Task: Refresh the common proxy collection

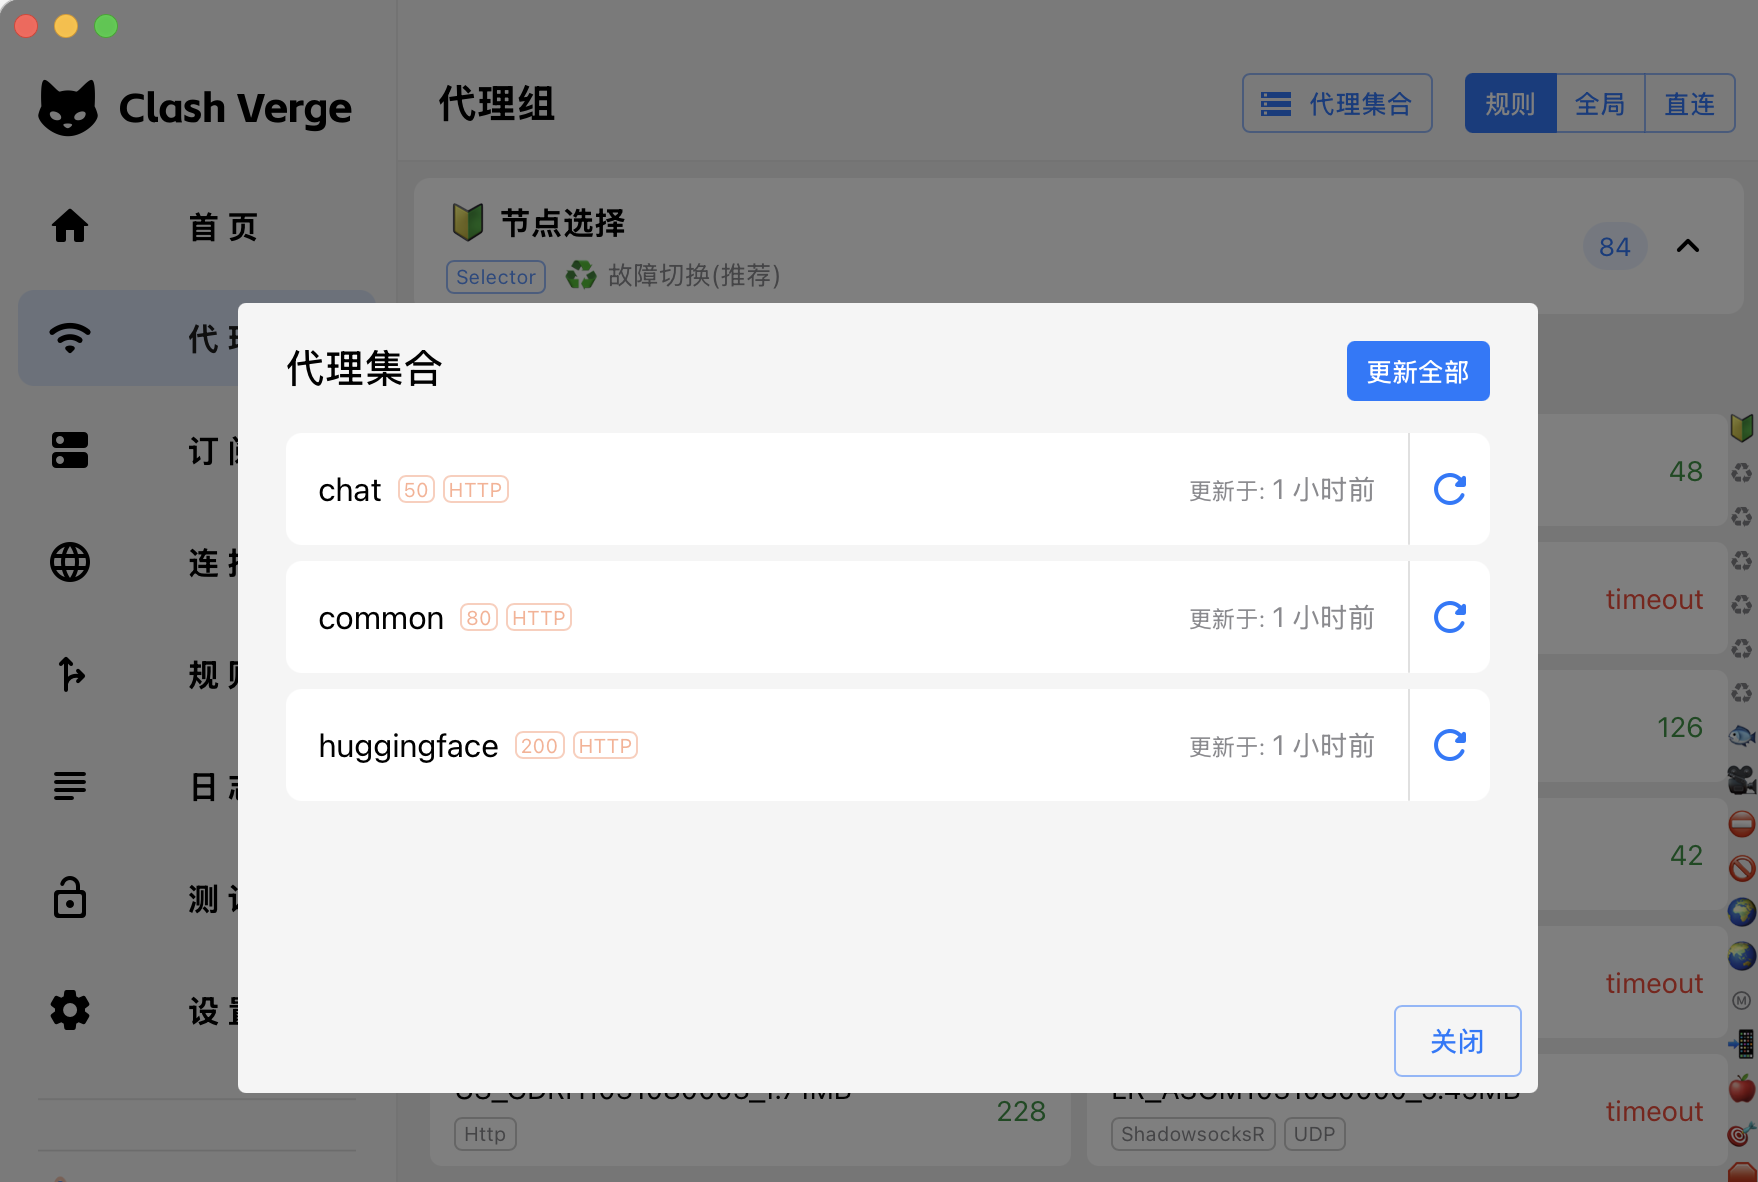Action: pos(1448,617)
